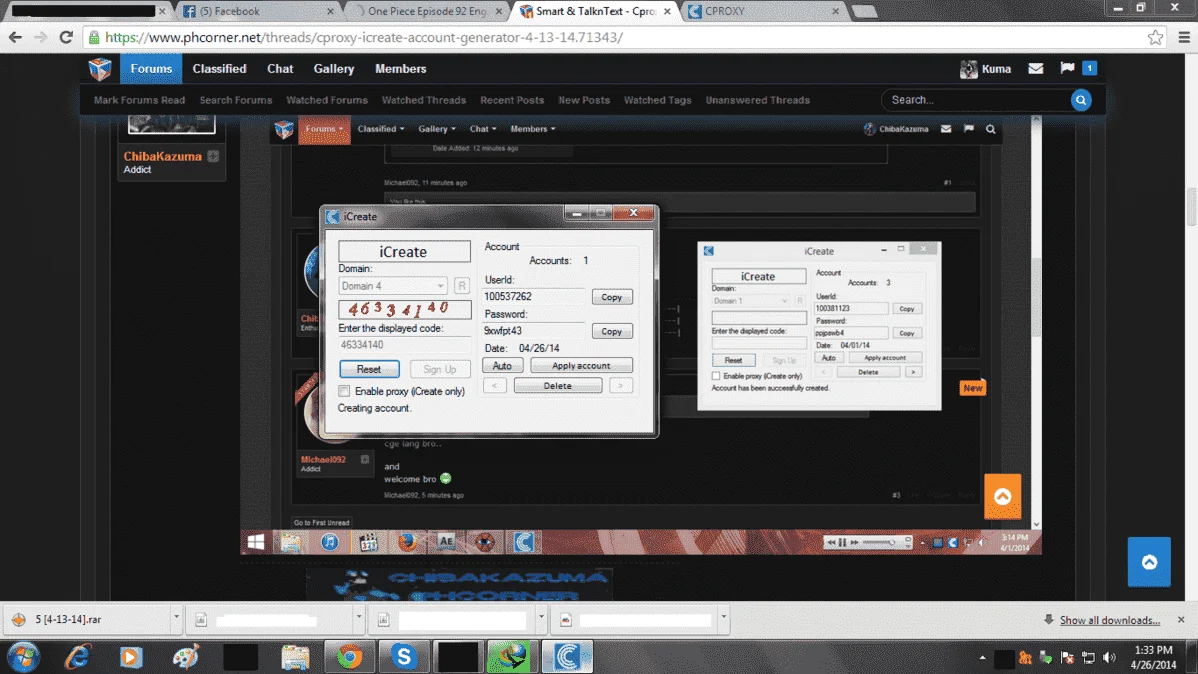This screenshot has width=1198, height=674.
Task: Copy the password 9xwfpt43
Action: tap(612, 332)
